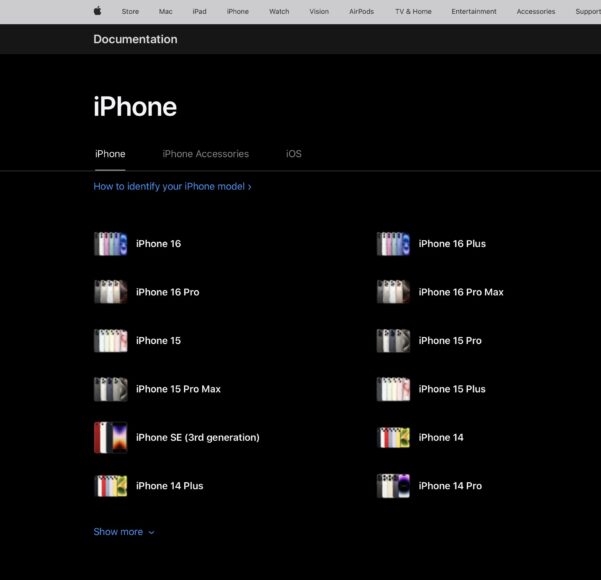This screenshot has width=601, height=580.
Task: Click the iPhone 14 product image
Action: coord(393,437)
